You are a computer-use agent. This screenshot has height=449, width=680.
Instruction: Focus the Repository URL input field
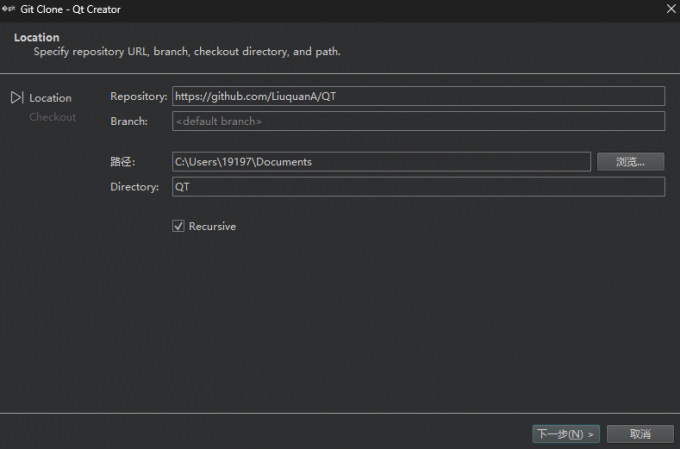(x=418, y=96)
